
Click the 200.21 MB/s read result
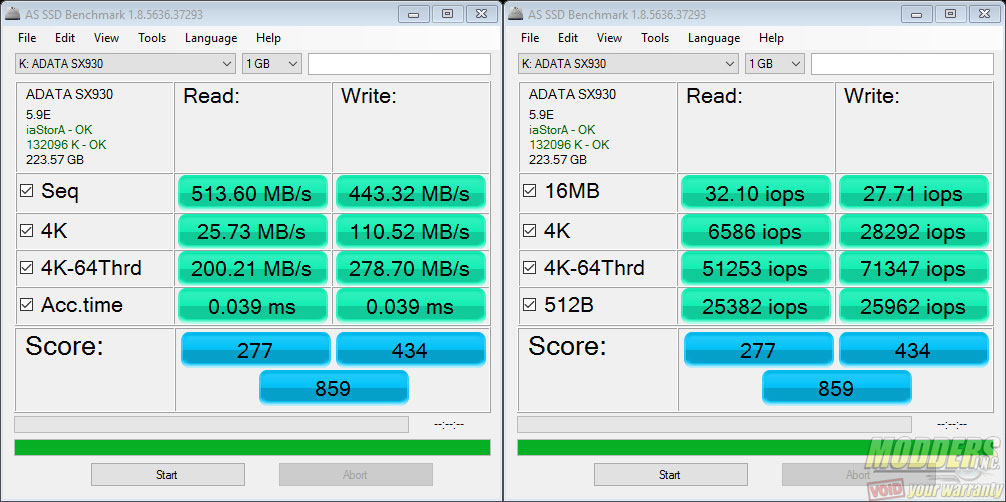click(x=253, y=268)
